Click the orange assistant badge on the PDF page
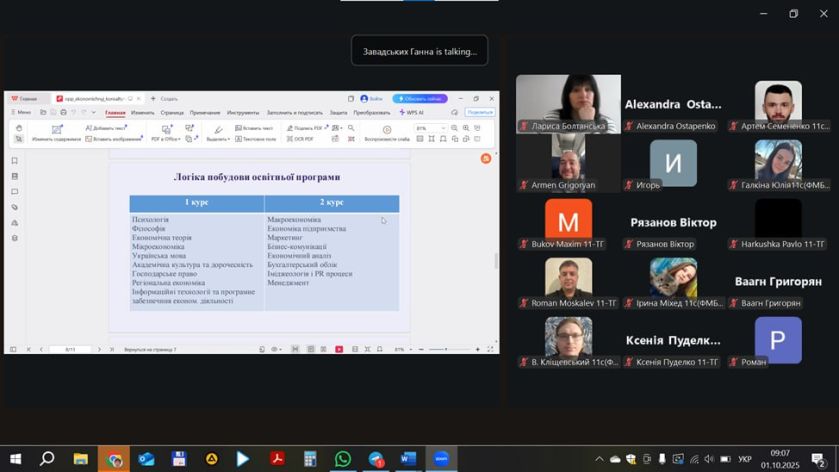 pos(485,158)
